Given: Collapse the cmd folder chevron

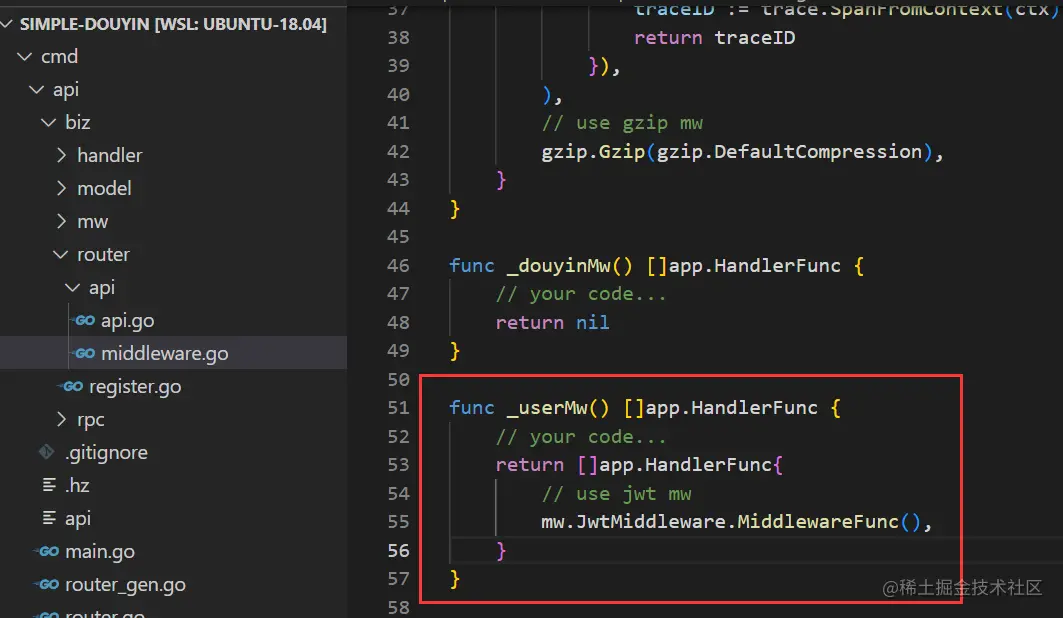Looking at the screenshot, I should (25, 56).
